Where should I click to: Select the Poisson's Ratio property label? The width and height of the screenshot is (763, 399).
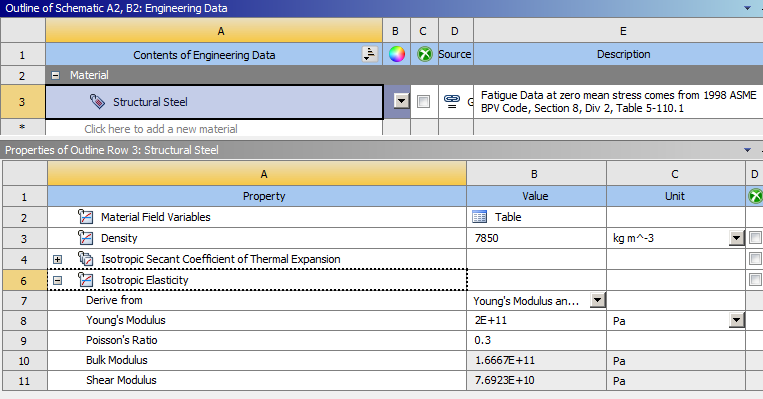122,340
